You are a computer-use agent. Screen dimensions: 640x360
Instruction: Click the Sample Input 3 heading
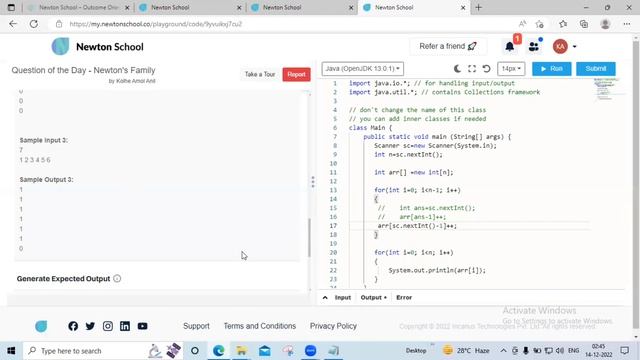pos(44,140)
